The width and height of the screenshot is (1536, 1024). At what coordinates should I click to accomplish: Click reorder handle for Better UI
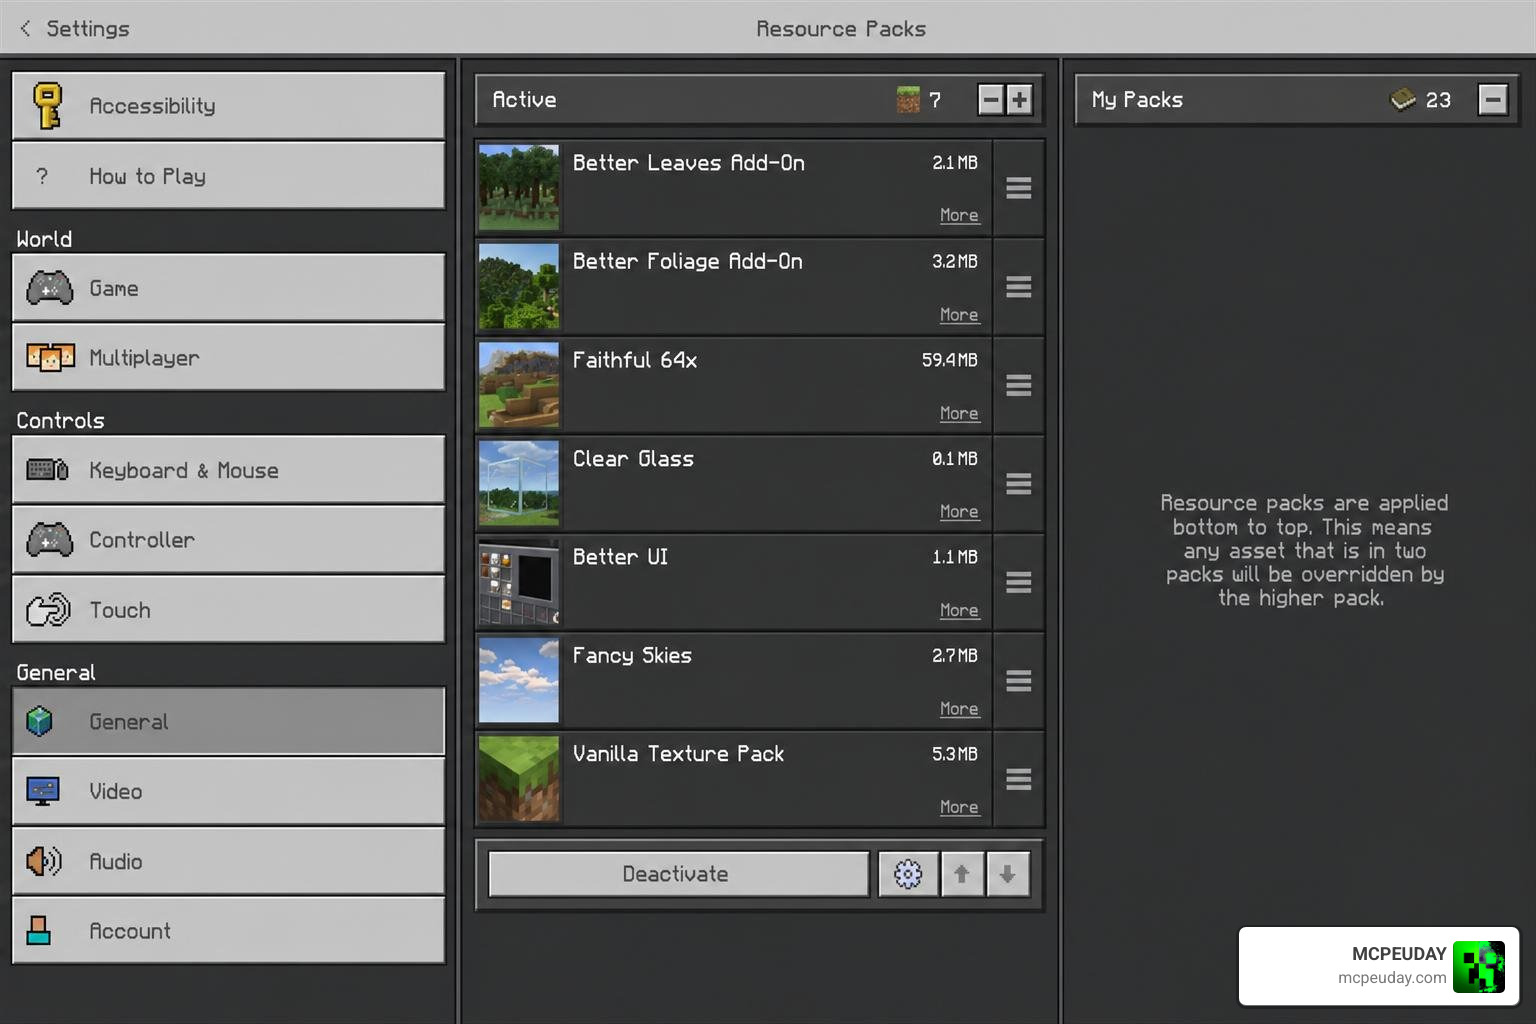click(1019, 582)
